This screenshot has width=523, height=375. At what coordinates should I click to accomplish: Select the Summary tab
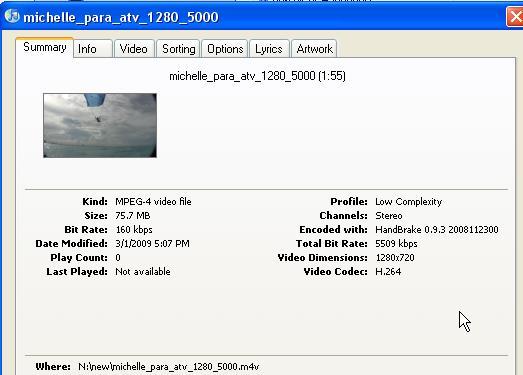[44, 48]
